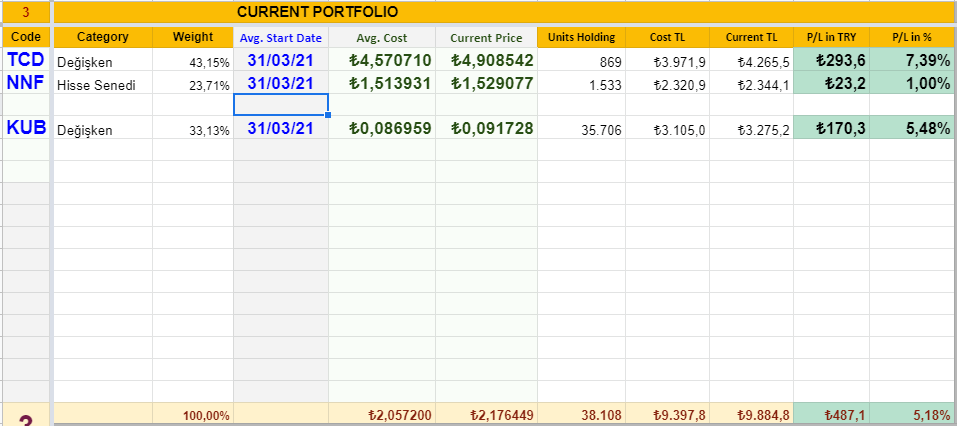This screenshot has height=426, width=957.
Task: Click the P/L in TRY header
Action: (831, 37)
